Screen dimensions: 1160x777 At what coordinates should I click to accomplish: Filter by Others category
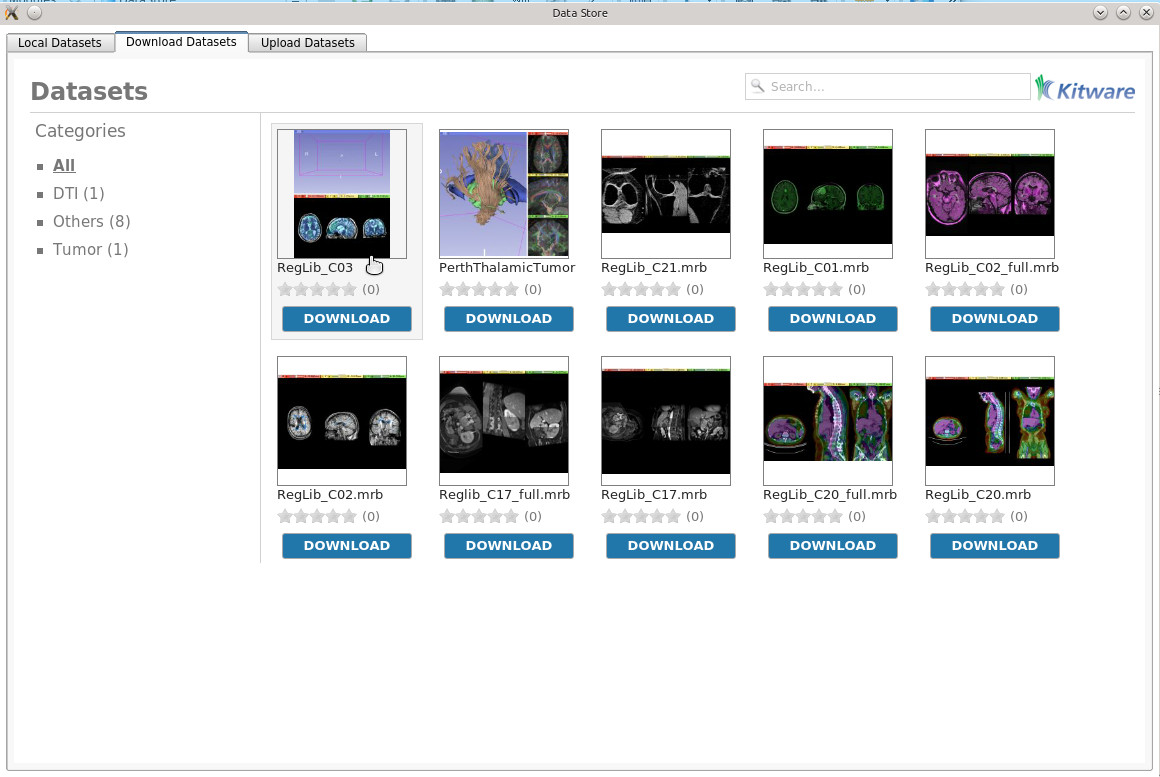[91, 221]
